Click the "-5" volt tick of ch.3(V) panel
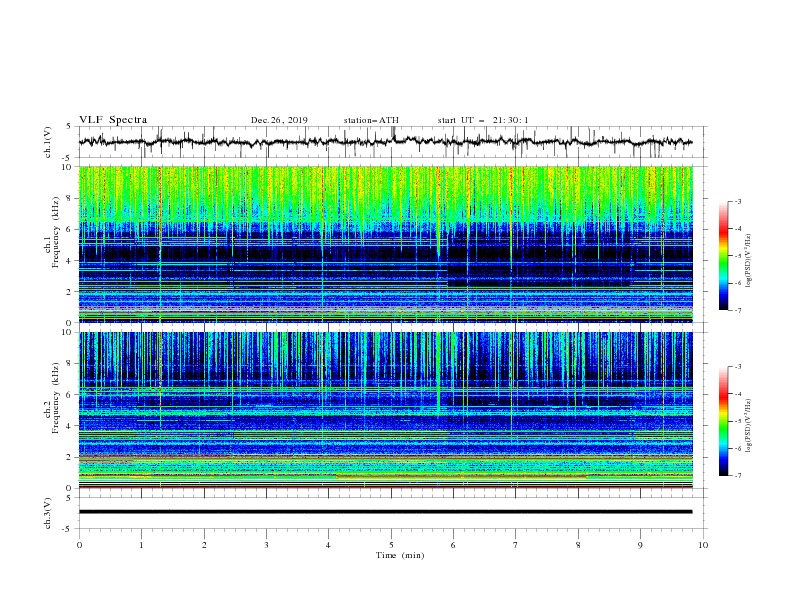Screen dimensions: 792x612 [68, 529]
